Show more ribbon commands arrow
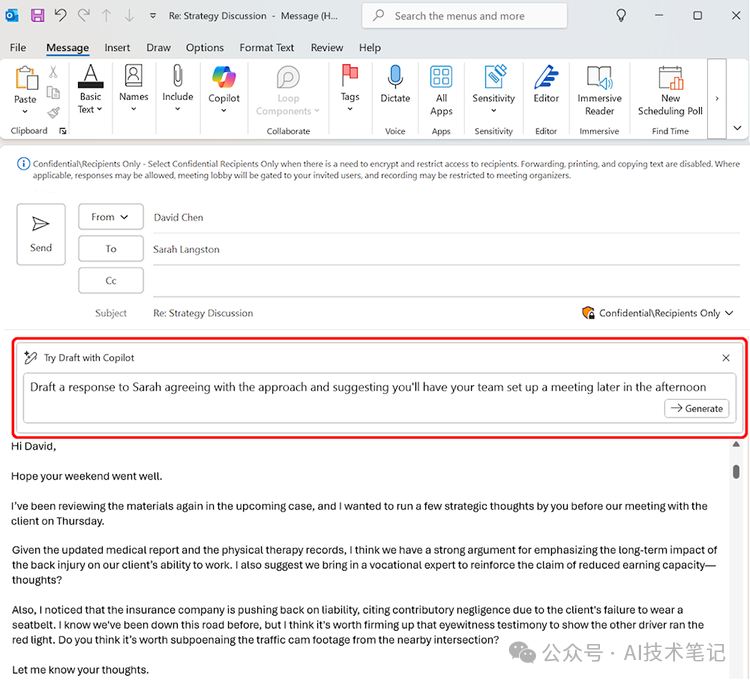The image size is (750, 683). click(717, 99)
